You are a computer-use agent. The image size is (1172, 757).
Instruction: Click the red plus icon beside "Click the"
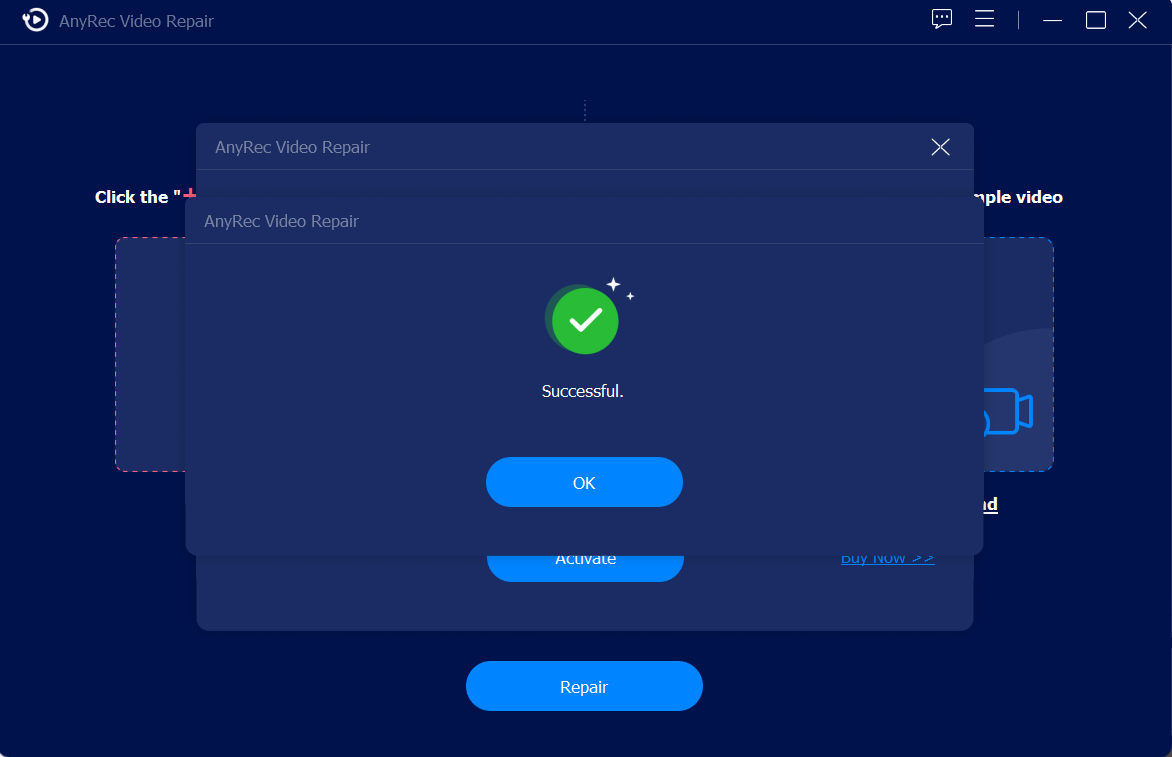[x=190, y=194]
